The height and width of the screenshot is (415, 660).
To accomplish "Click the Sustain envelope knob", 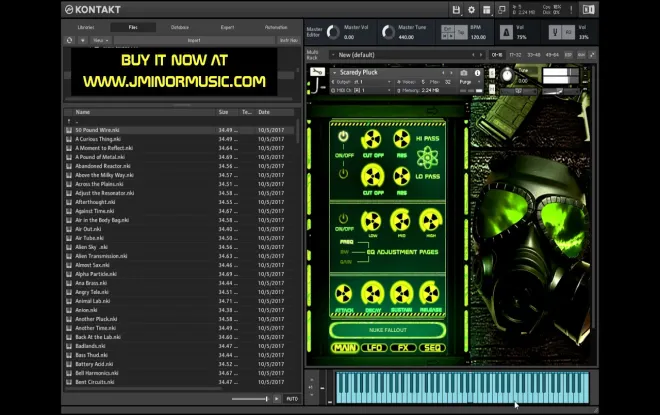I will [x=402, y=294].
